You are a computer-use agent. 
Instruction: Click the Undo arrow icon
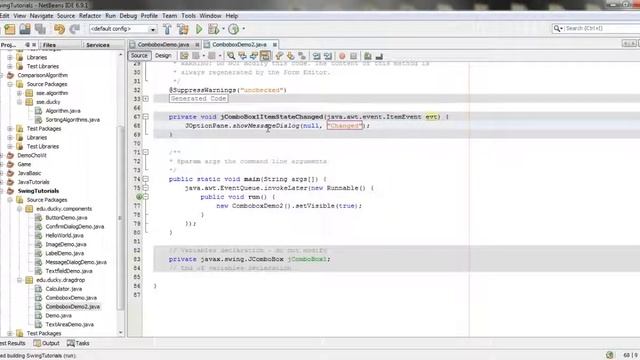[59, 29]
